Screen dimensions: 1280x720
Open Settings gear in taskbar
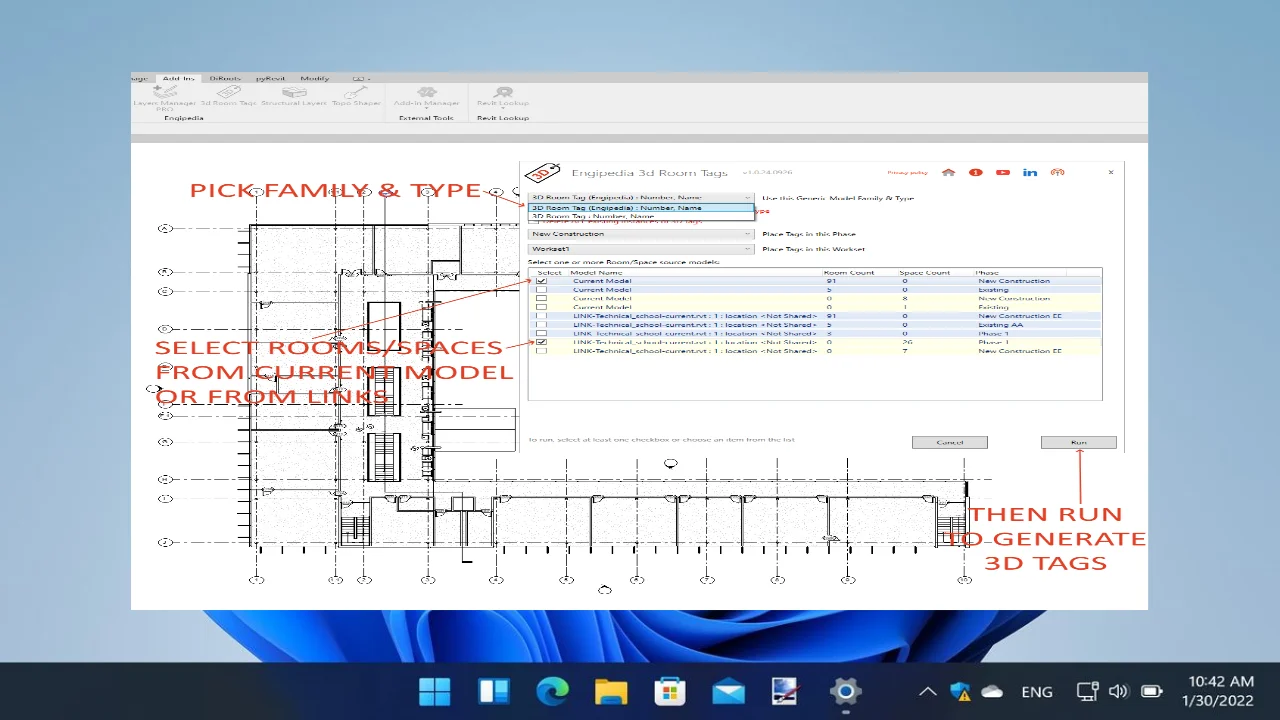coord(846,691)
